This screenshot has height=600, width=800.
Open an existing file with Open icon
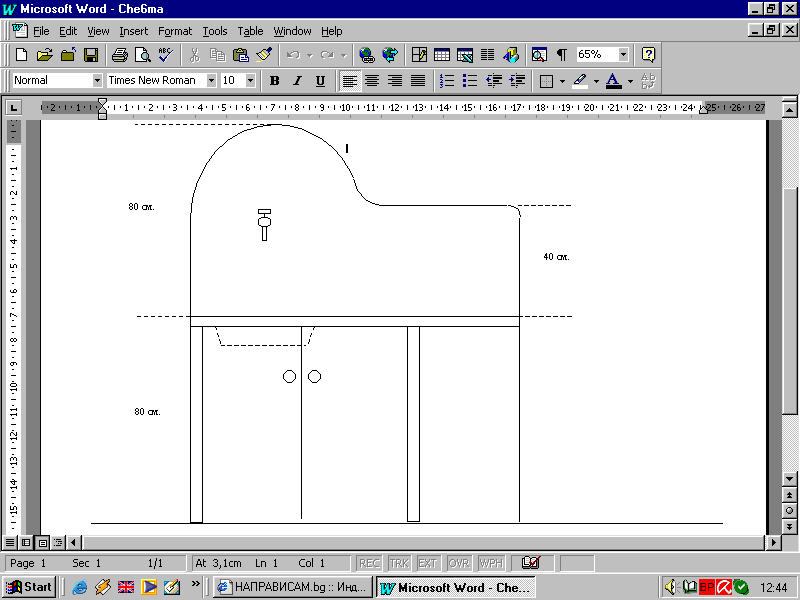coord(45,55)
